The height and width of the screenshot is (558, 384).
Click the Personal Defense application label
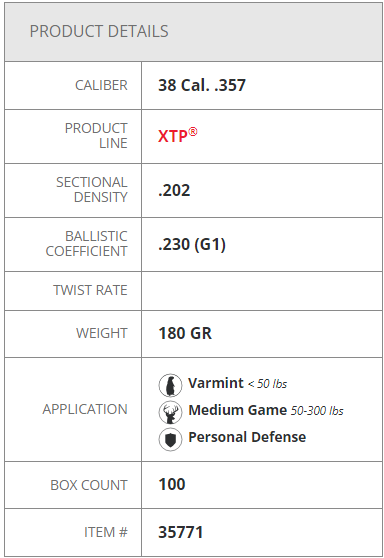247,437
